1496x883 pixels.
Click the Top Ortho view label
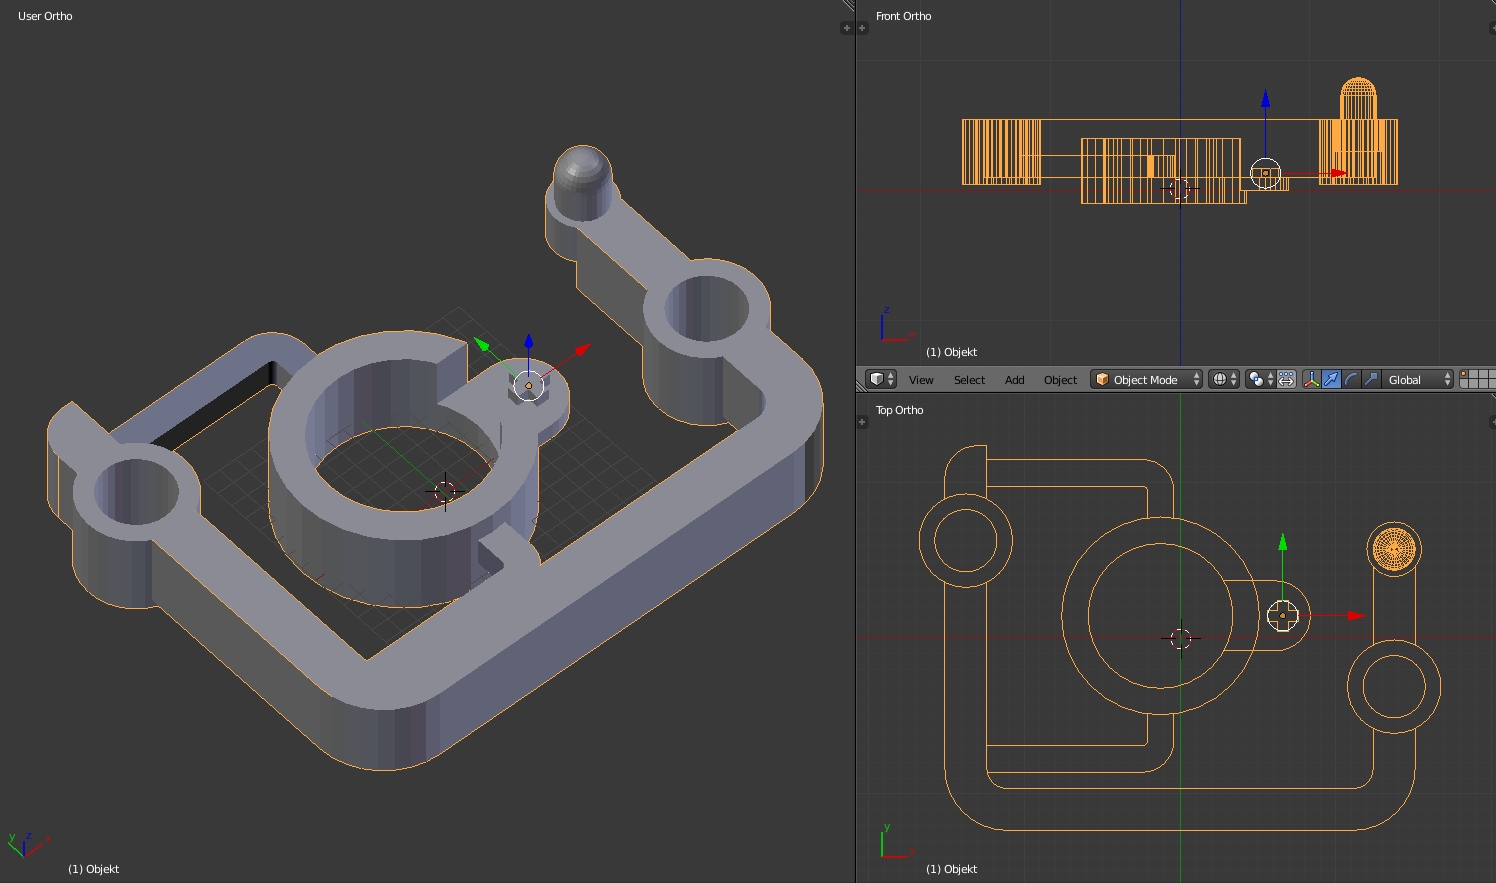[899, 410]
